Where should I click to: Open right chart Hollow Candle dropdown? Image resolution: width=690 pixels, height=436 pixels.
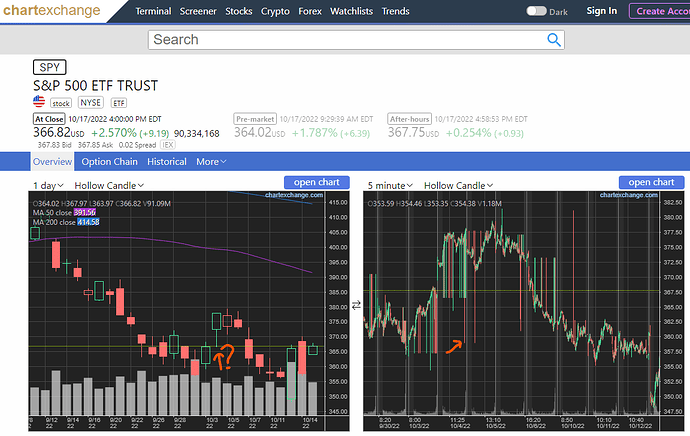click(459, 186)
